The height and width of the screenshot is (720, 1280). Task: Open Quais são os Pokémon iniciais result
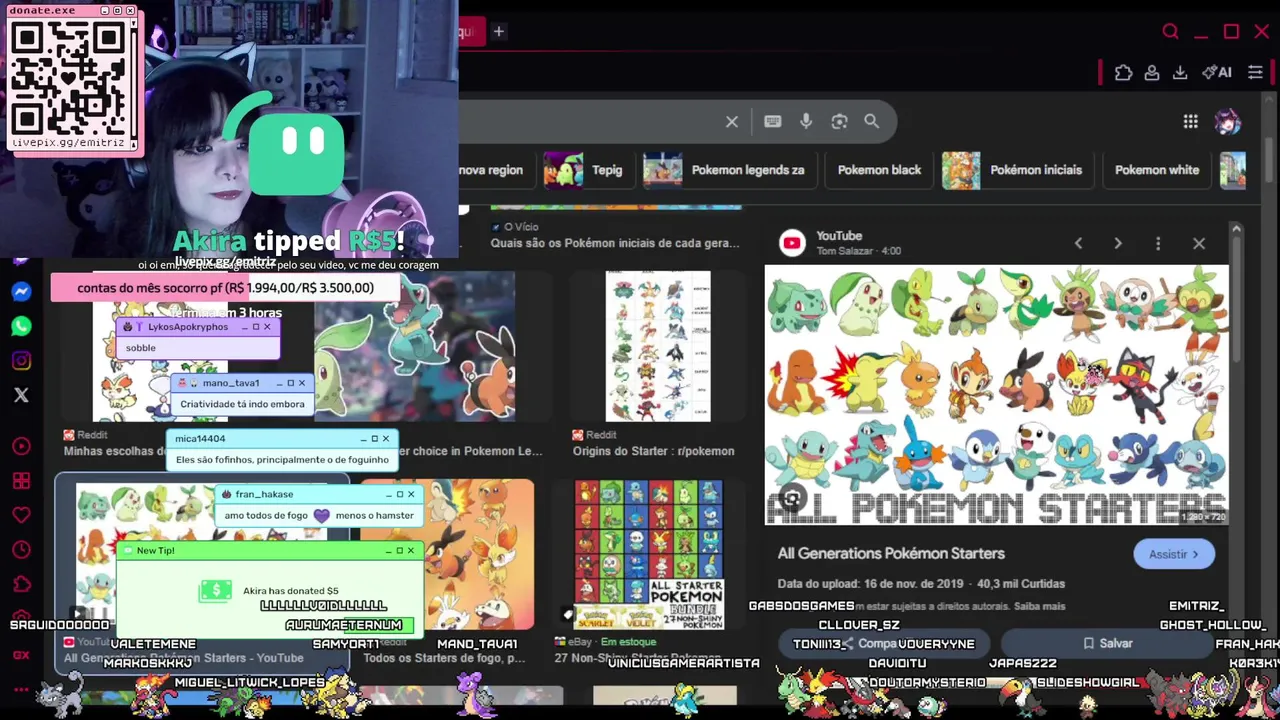(x=615, y=243)
